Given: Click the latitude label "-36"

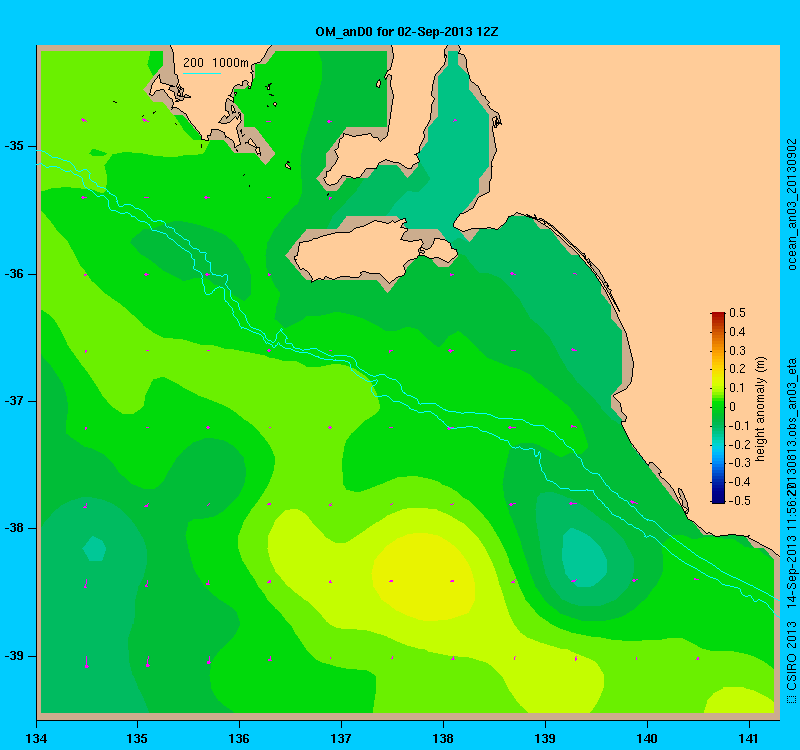Looking at the screenshot, I should [14, 274].
